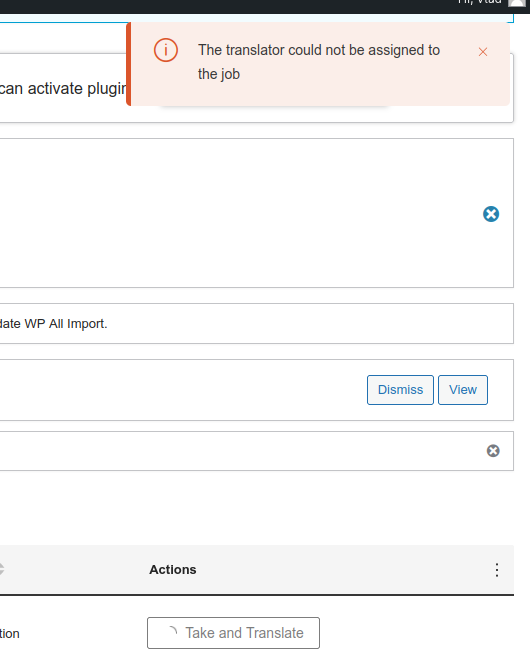Dismiss the notice with the grey circled X

click(x=493, y=451)
